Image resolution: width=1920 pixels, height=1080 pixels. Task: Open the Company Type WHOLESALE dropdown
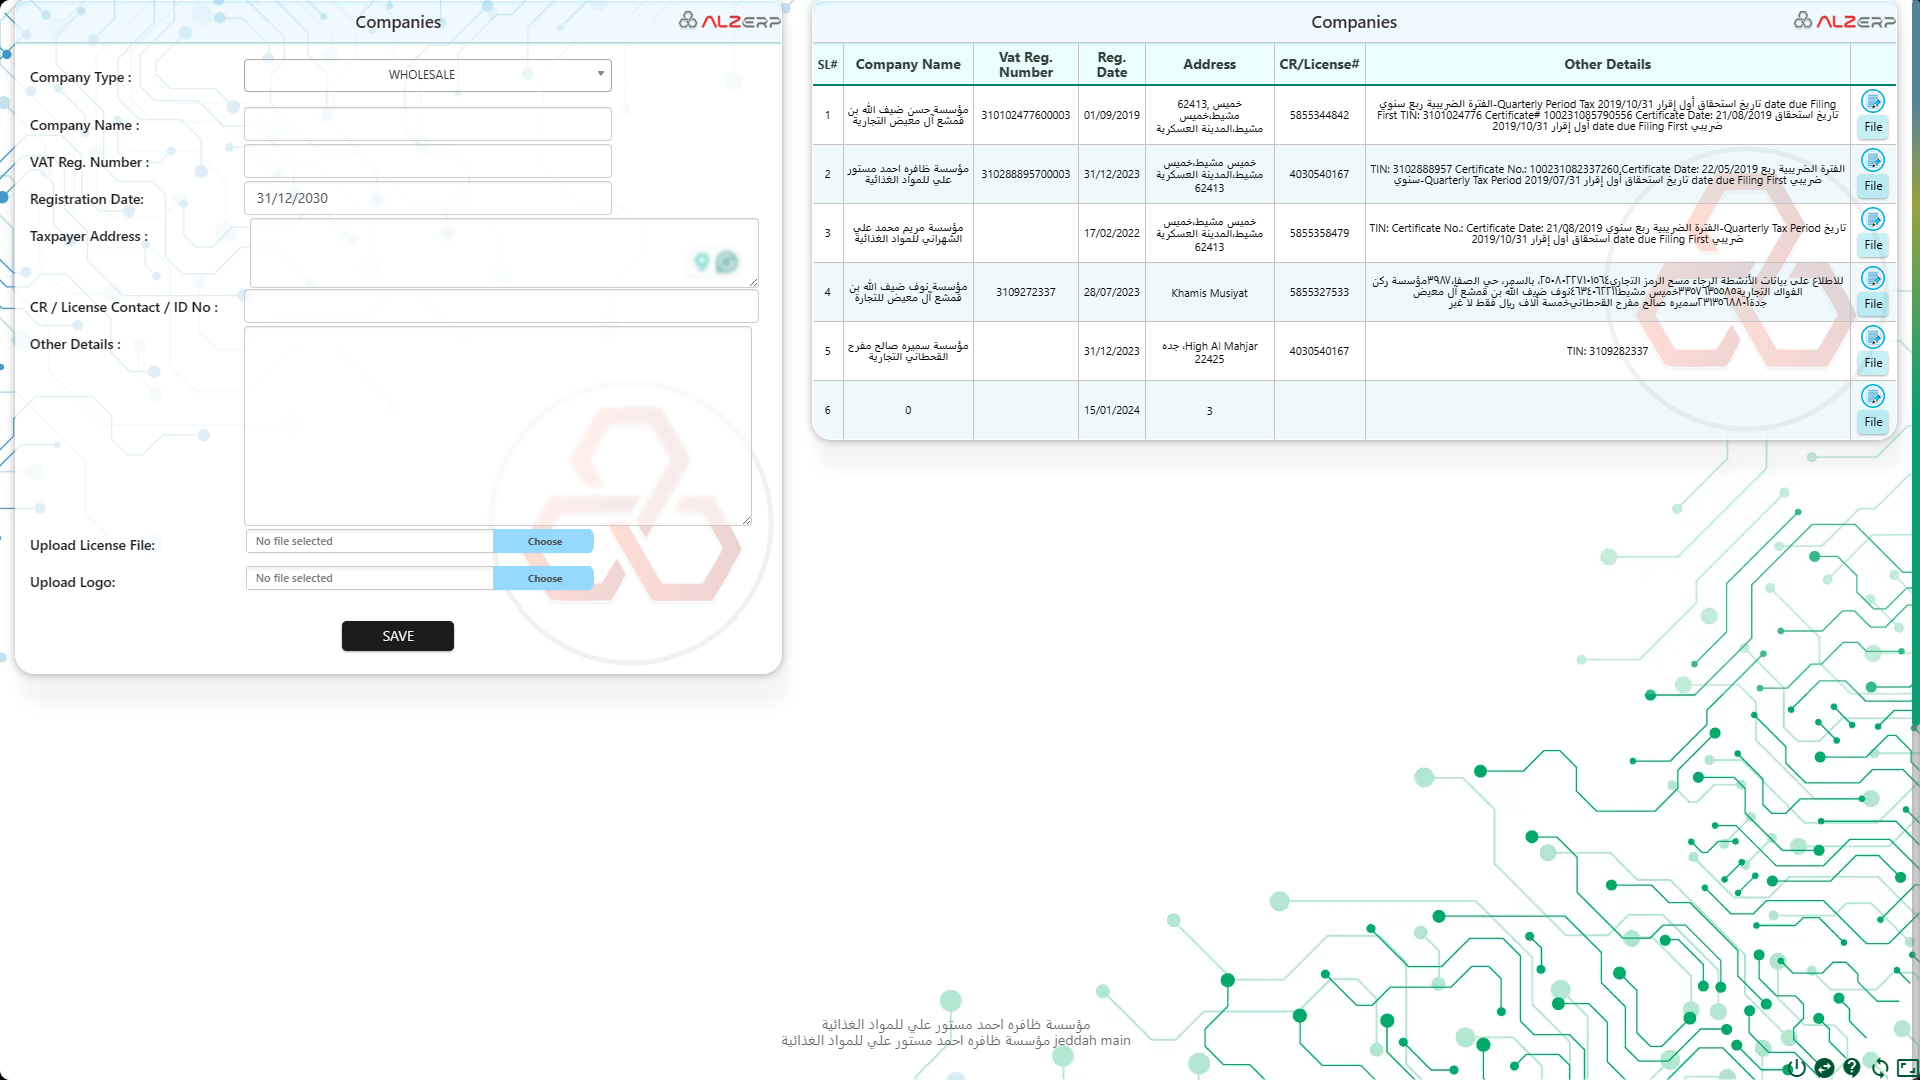tap(428, 75)
